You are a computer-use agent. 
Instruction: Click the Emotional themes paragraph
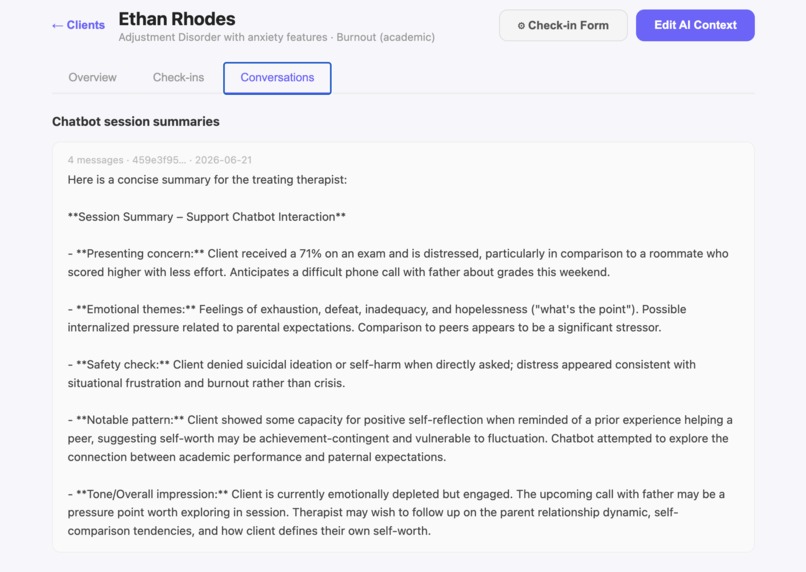tap(377, 319)
